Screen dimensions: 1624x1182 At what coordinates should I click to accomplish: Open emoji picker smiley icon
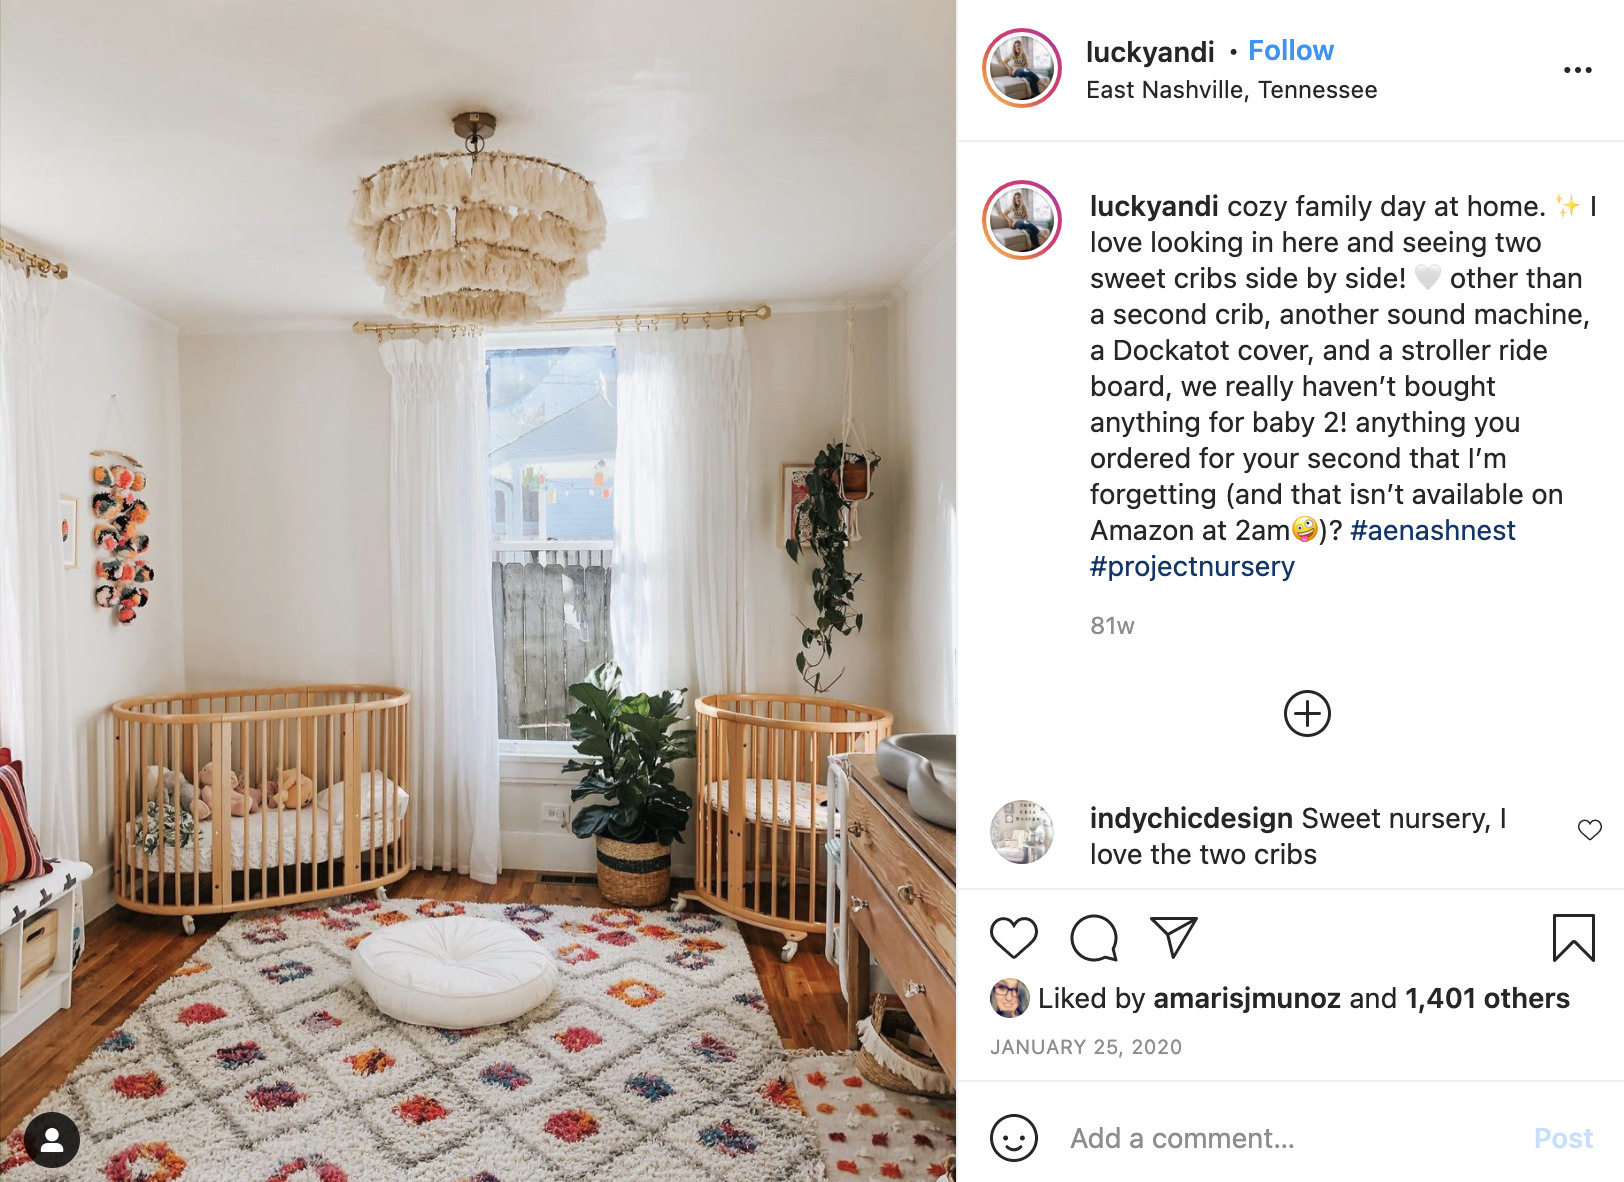(1013, 1138)
